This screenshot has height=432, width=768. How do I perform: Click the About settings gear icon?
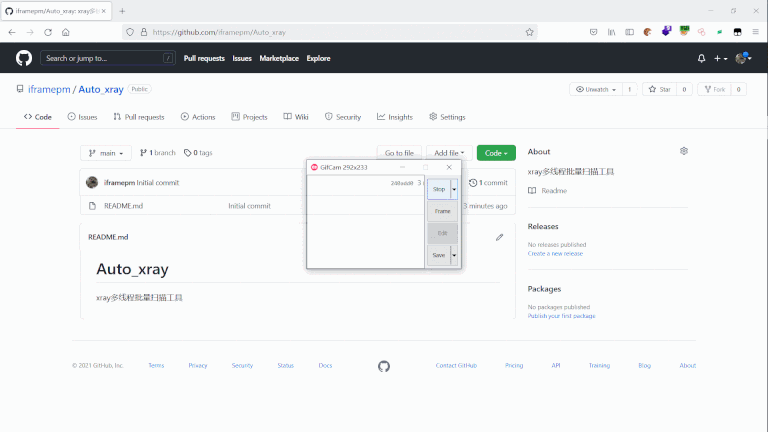point(684,151)
